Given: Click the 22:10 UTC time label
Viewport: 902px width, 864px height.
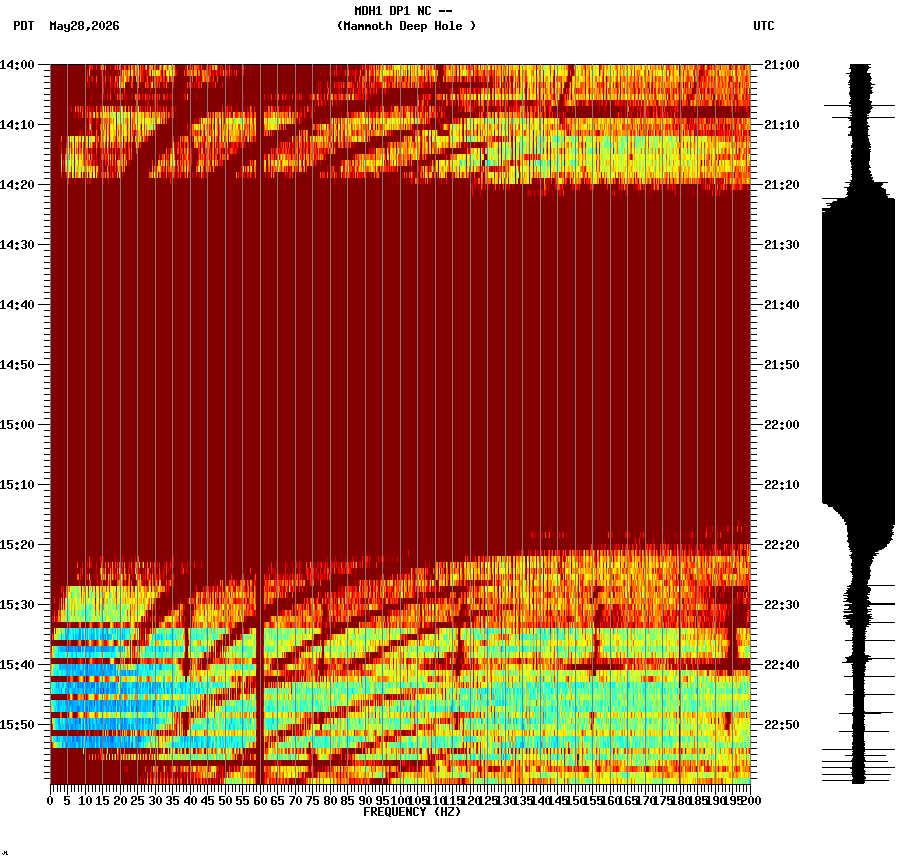Looking at the screenshot, I should [782, 485].
